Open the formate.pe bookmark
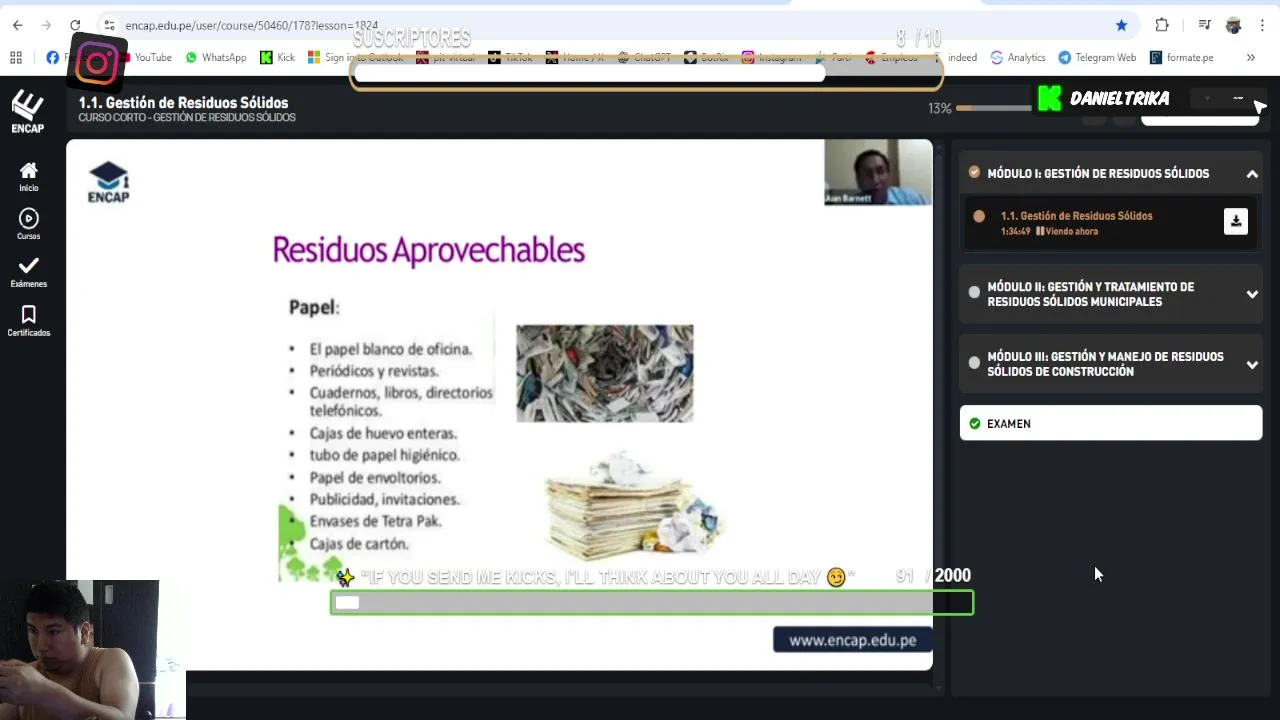Screen dimensions: 1280x720 click(x=1181, y=57)
